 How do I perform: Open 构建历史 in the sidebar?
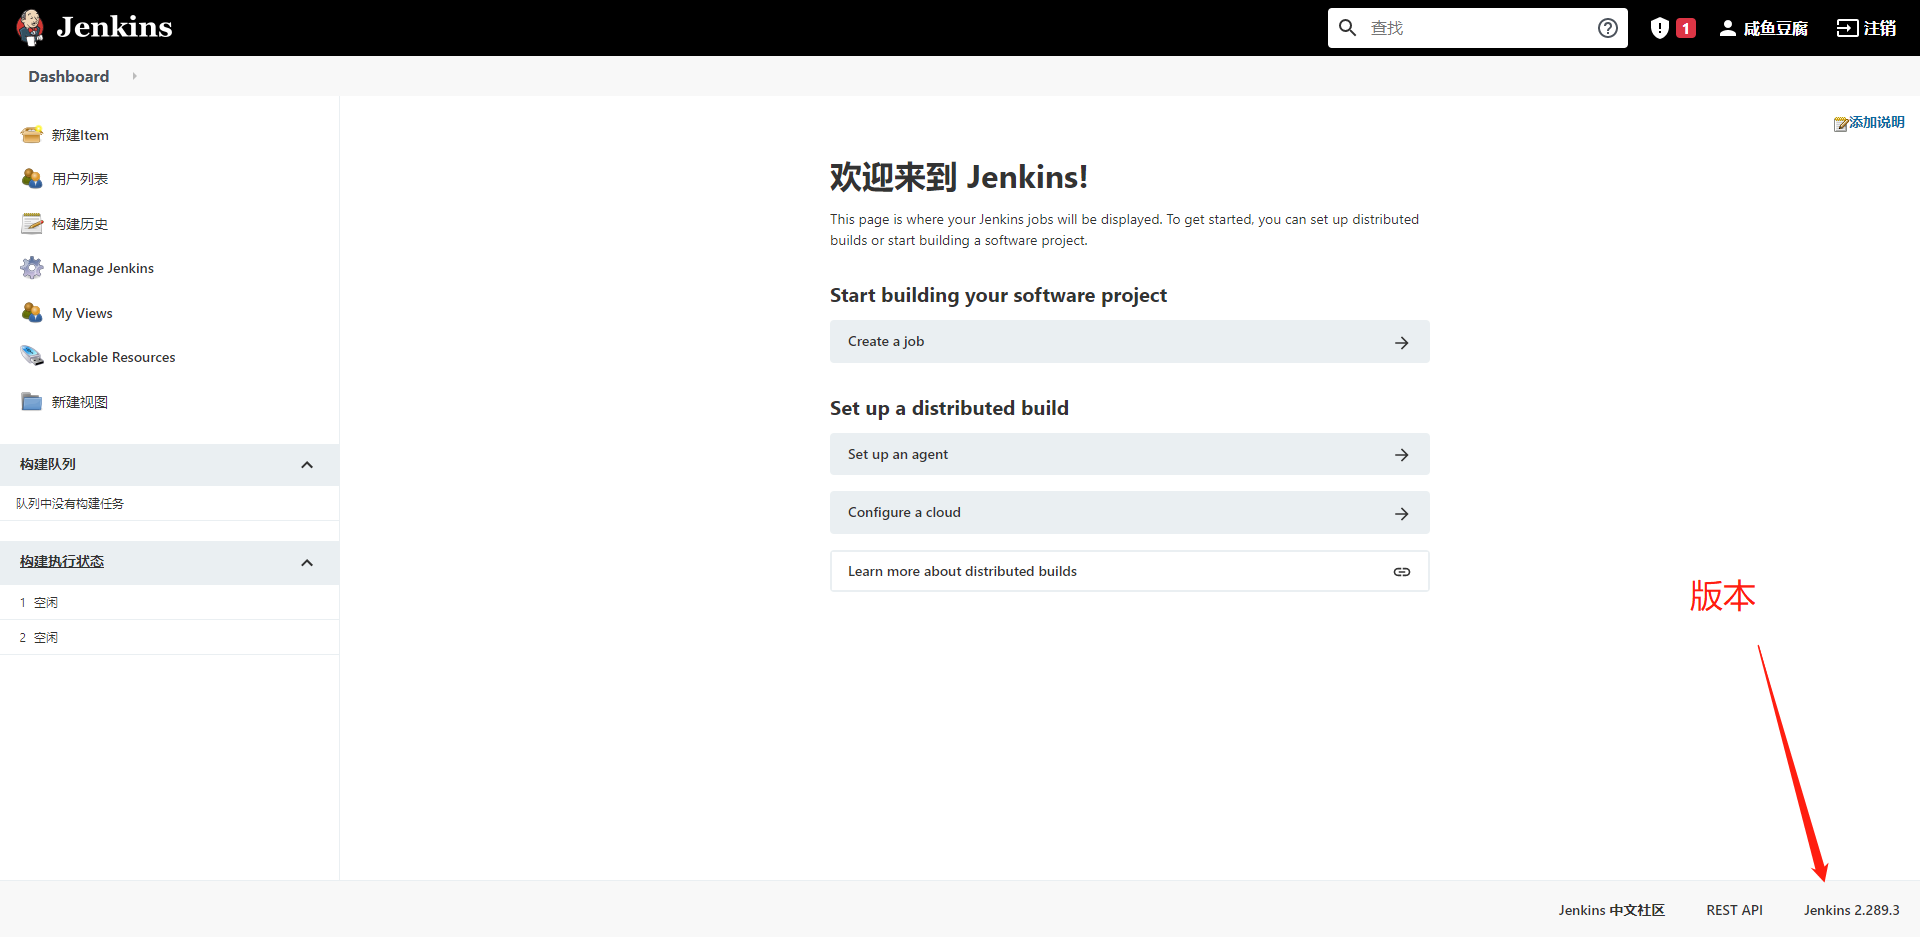80,224
